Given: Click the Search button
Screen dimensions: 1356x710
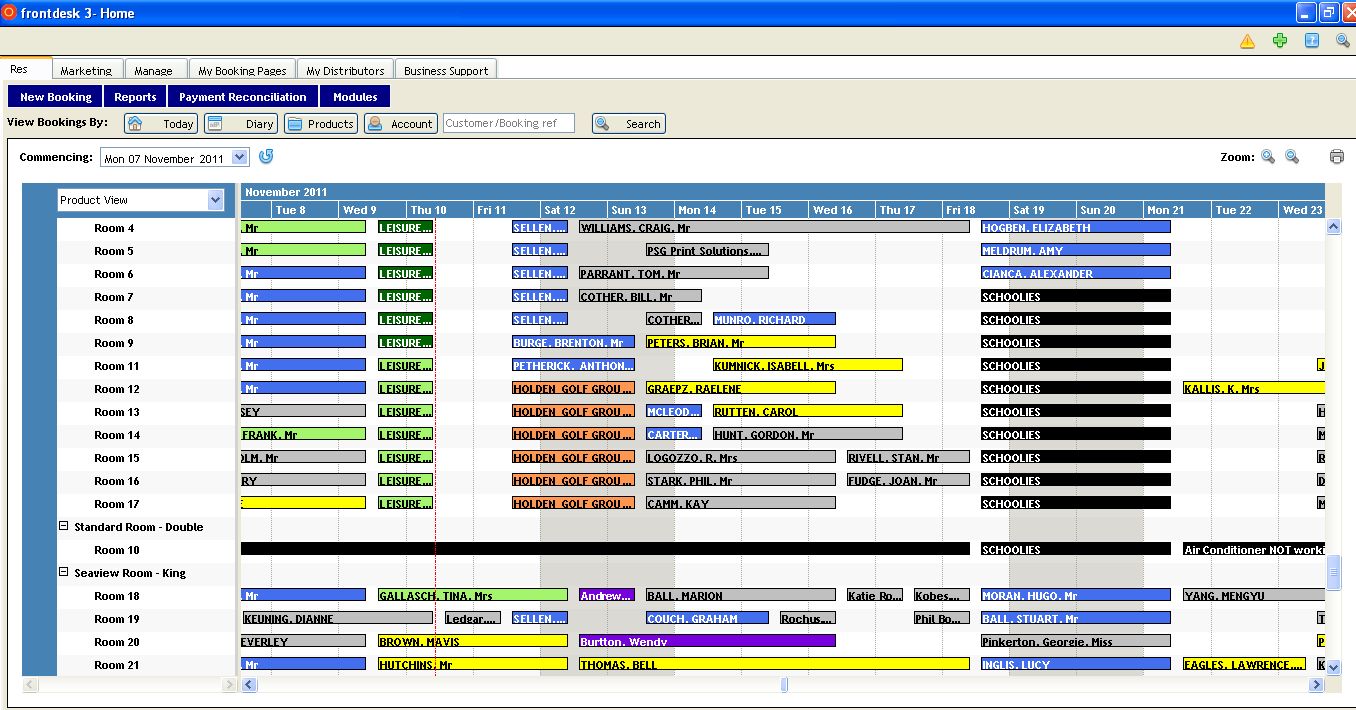Looking at the screenshot, I should tap(629, 124).
